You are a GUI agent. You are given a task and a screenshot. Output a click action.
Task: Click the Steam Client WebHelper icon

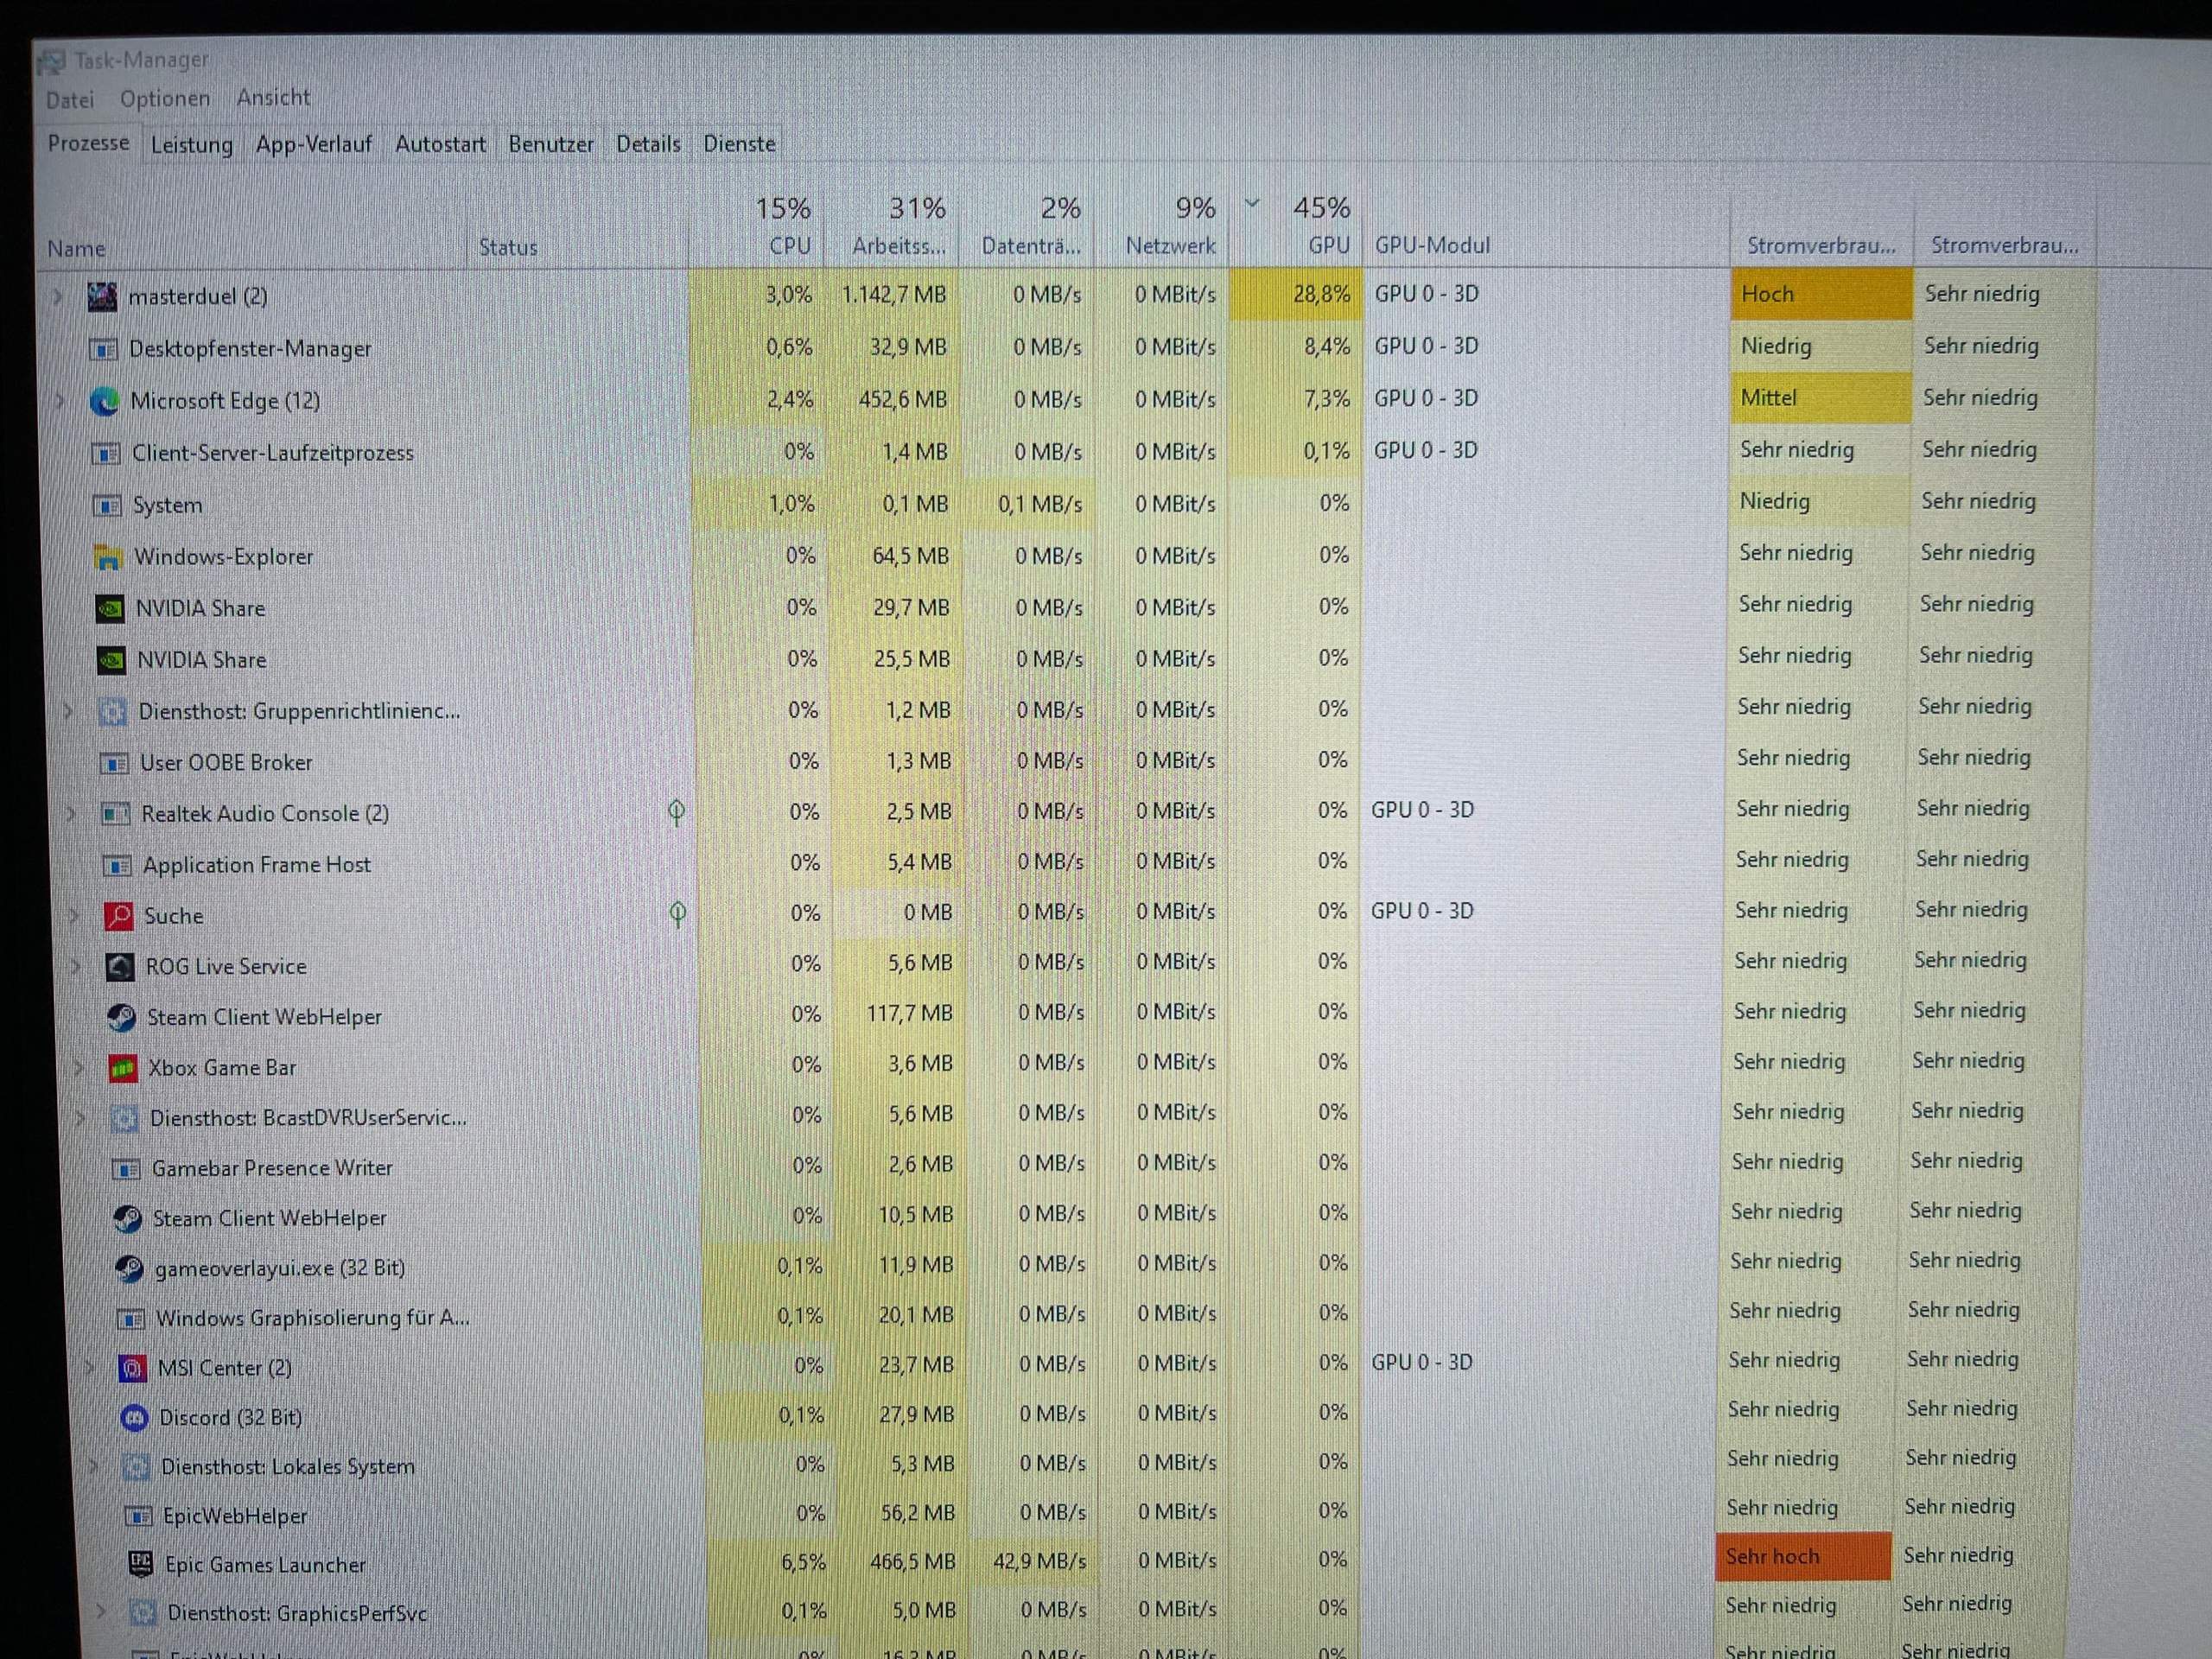(122, 1017)
